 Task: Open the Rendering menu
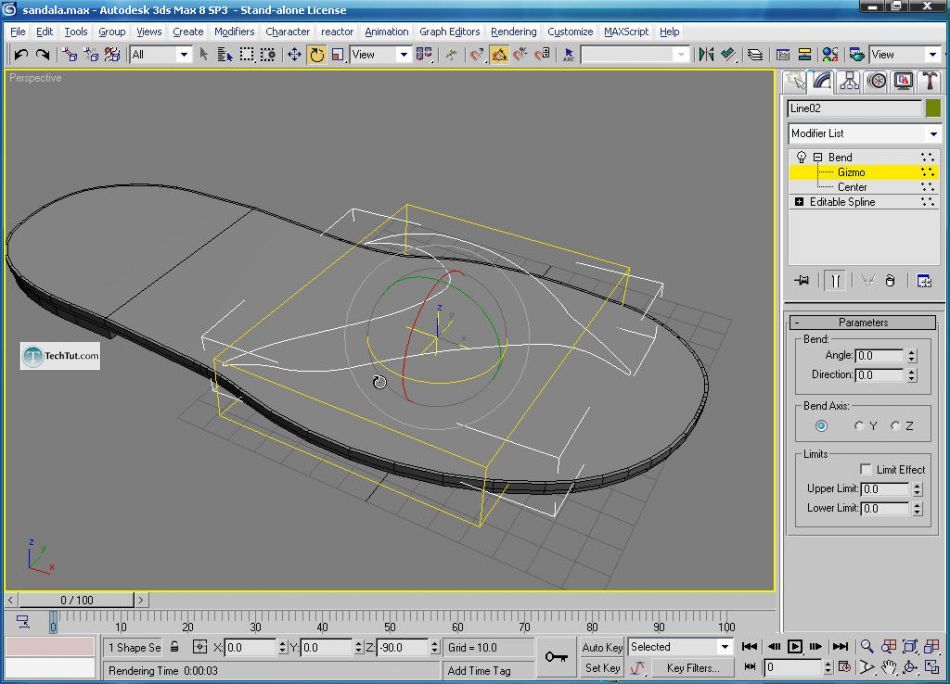point(513,32)
